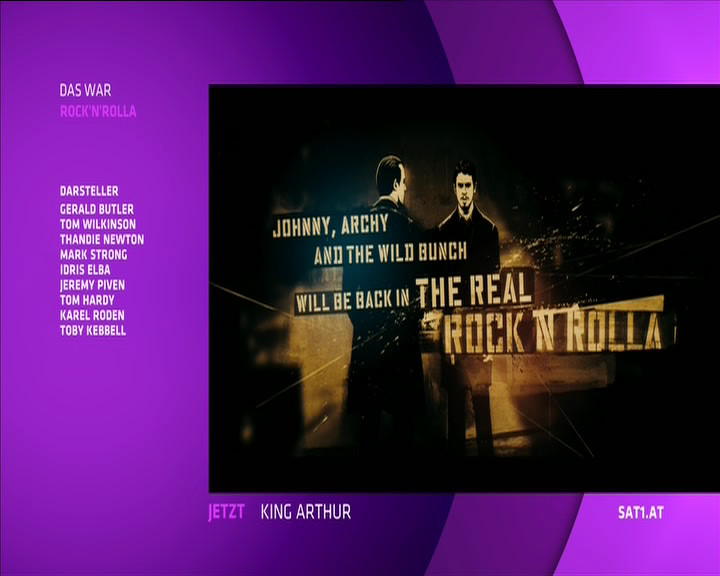Viewport: 720px width, 576px height.
Task: Select the purple 'ROCK'N'ROLLA' title text
Action: (x=98, y=111)
